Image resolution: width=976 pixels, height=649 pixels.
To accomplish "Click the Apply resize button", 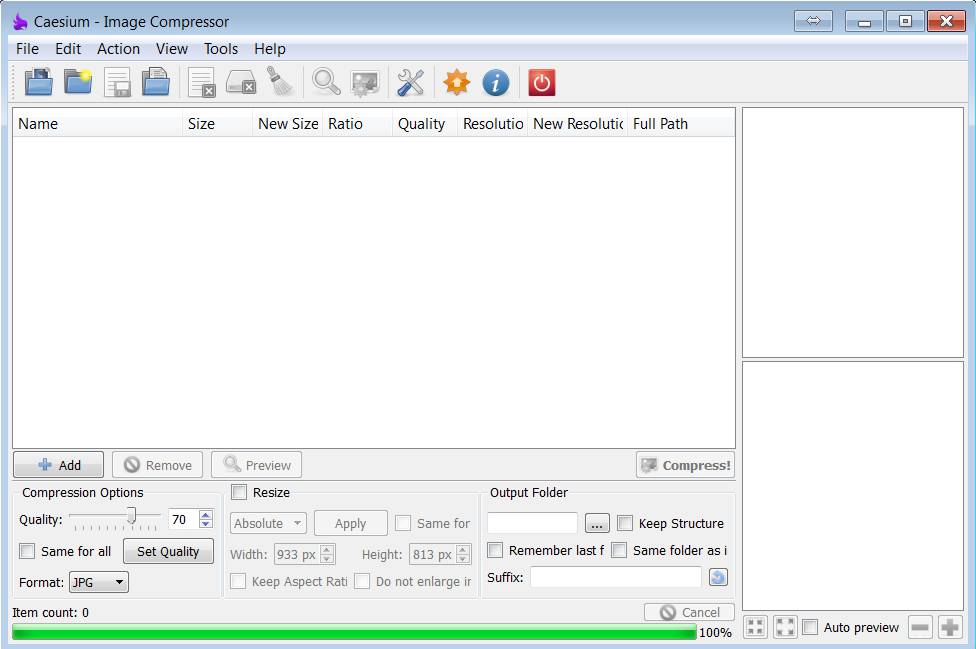I will pos(350,523).
